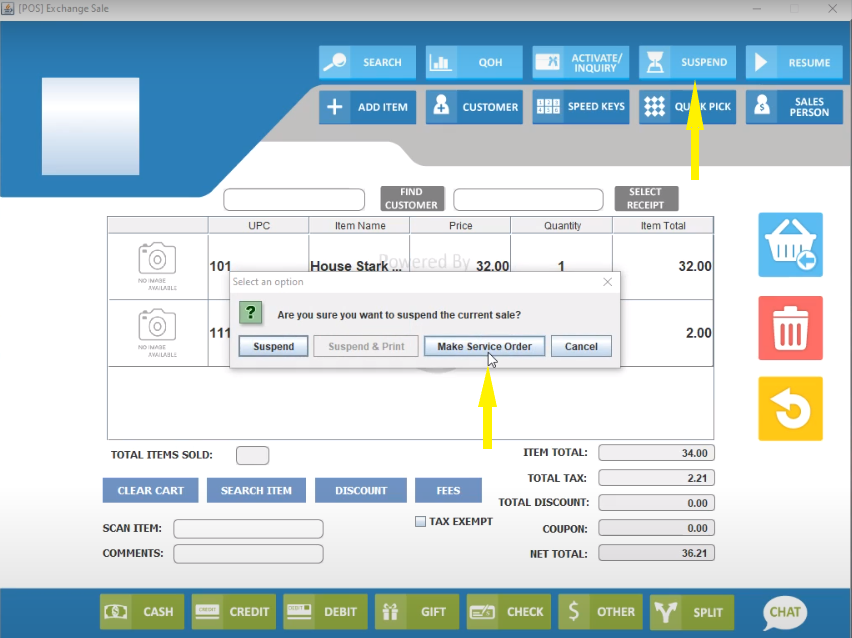Screen dimensions: 852x638
Task: Click the Search Item button
Action: (x=256, y=491)
